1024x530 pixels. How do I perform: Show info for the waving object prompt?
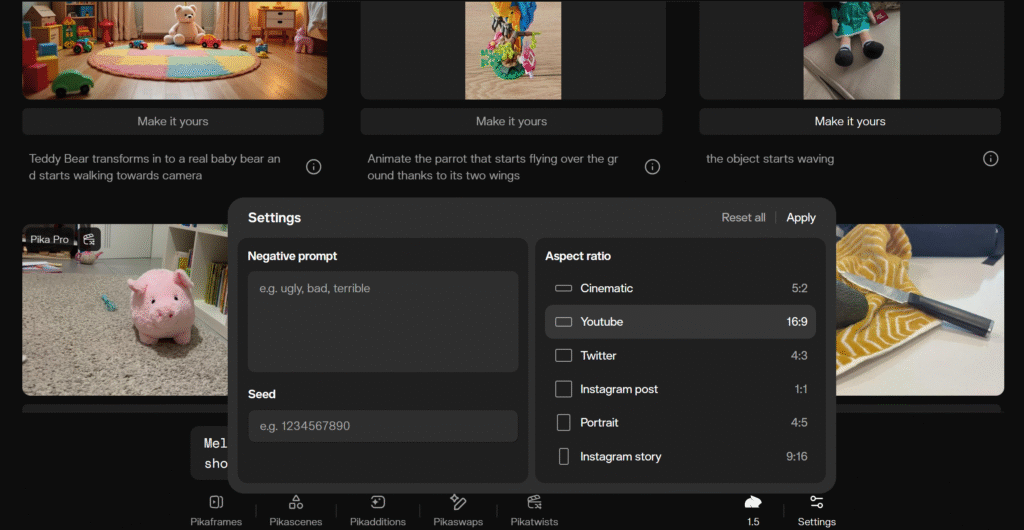click(990, 159)
